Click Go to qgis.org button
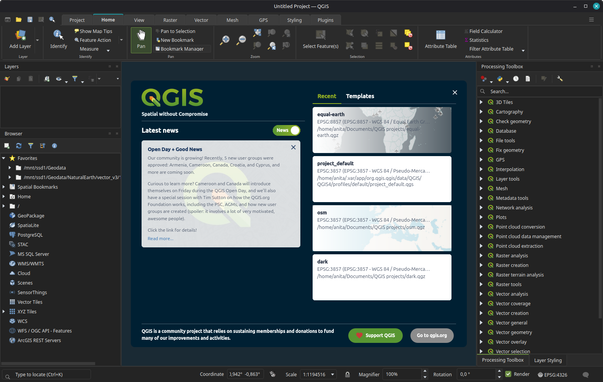This screenshot has height=382, width=603. pyautogui.click(x=432, y=335)
